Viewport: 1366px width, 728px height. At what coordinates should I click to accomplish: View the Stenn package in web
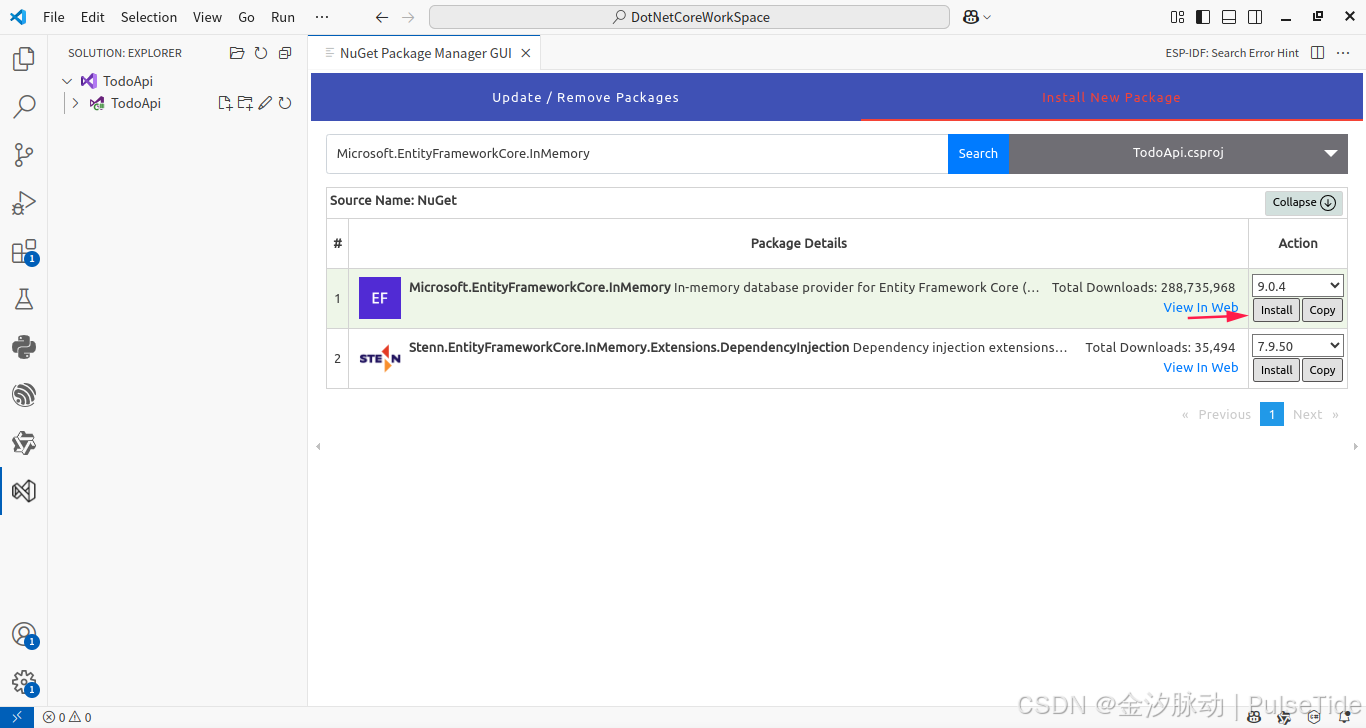[x=1200, y=368]
